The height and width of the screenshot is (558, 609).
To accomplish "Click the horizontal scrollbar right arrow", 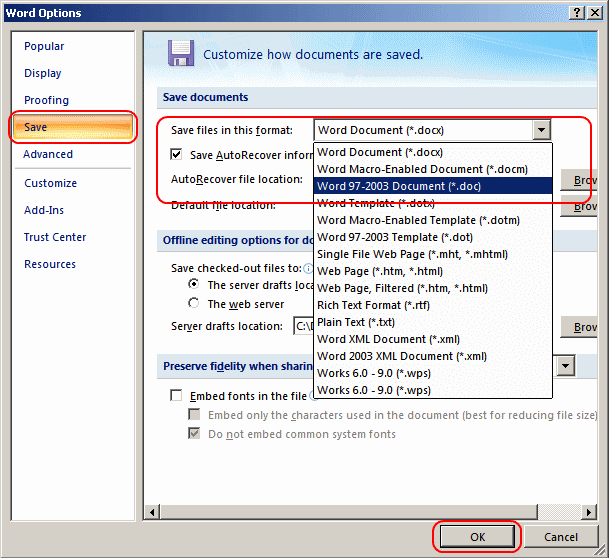I will tap(589, 513).
